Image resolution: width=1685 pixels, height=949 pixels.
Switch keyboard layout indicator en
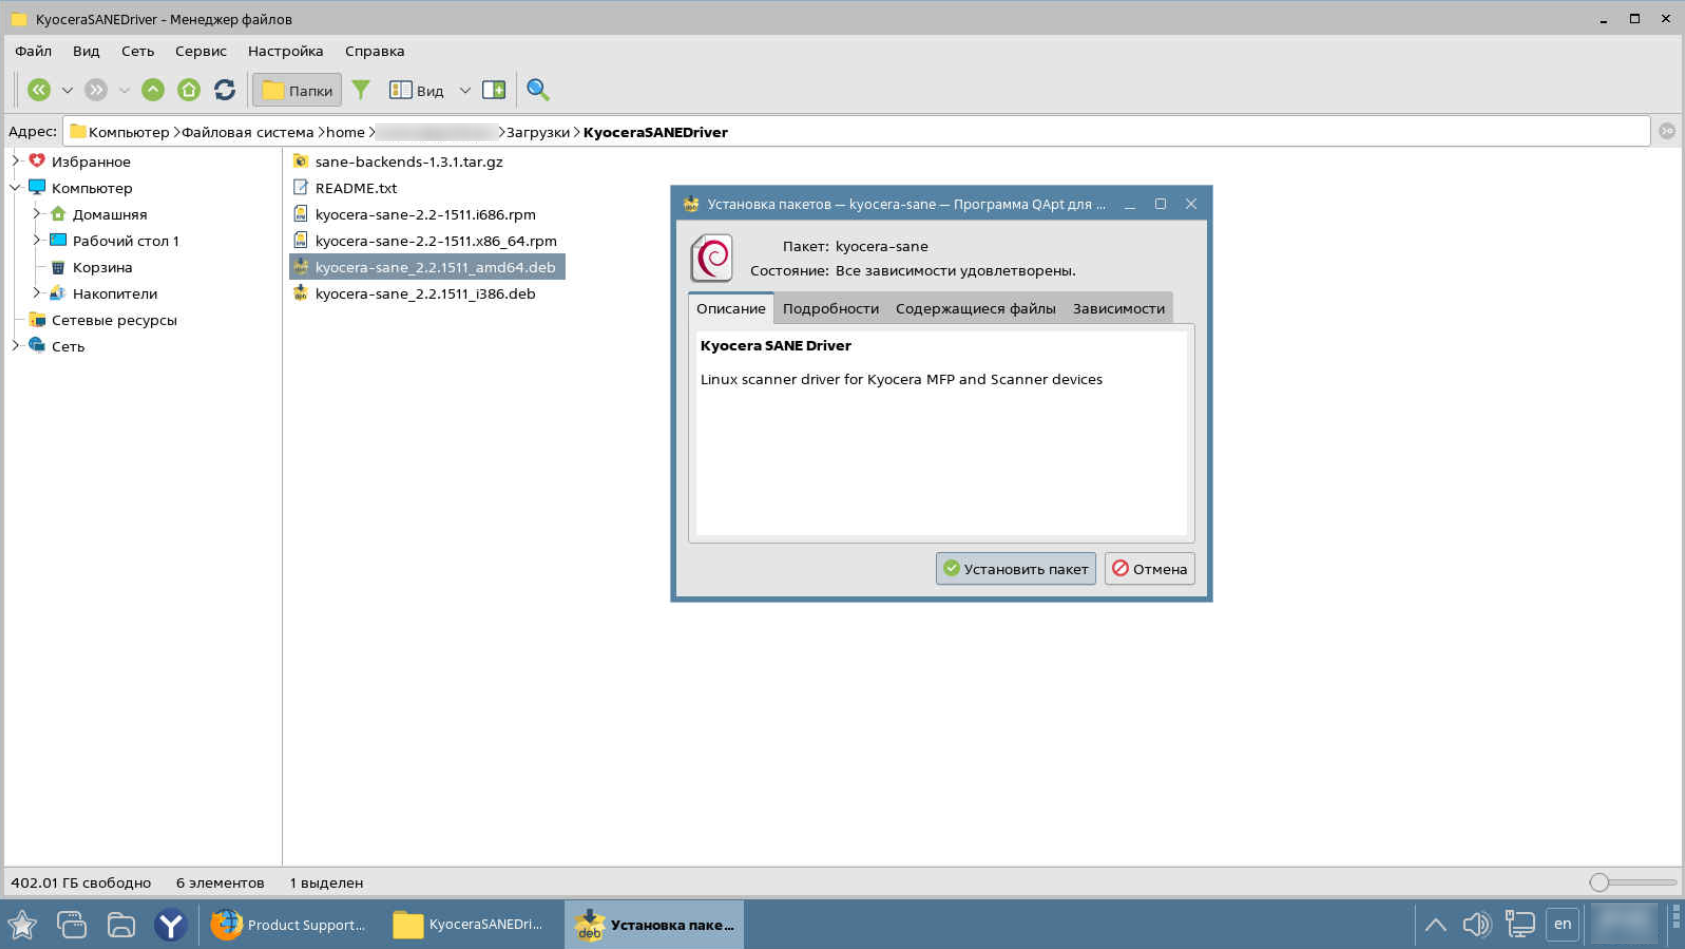tap(1562, 924)
